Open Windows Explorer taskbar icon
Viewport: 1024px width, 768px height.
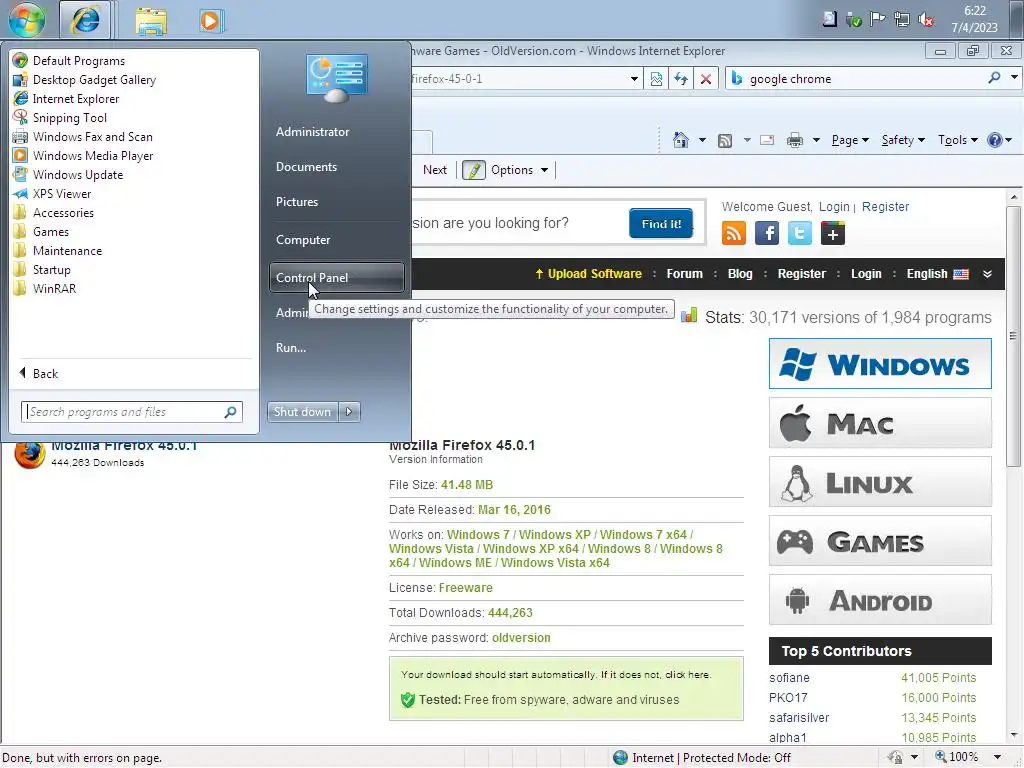click(x=151, y=20)
